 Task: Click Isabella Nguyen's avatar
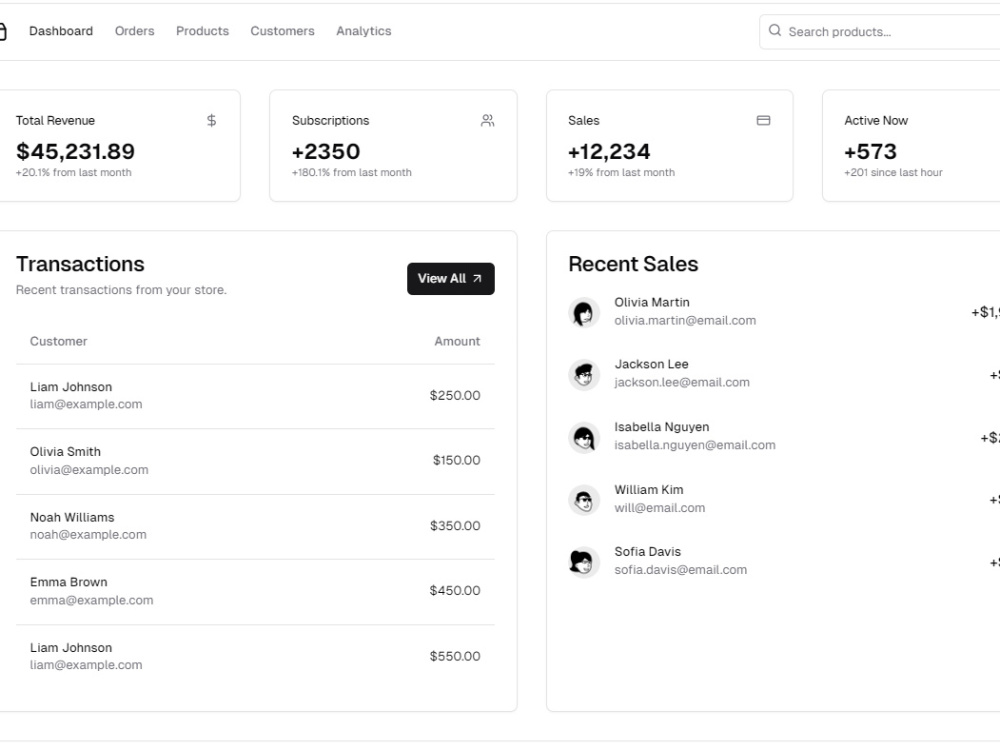coord(584,437)
